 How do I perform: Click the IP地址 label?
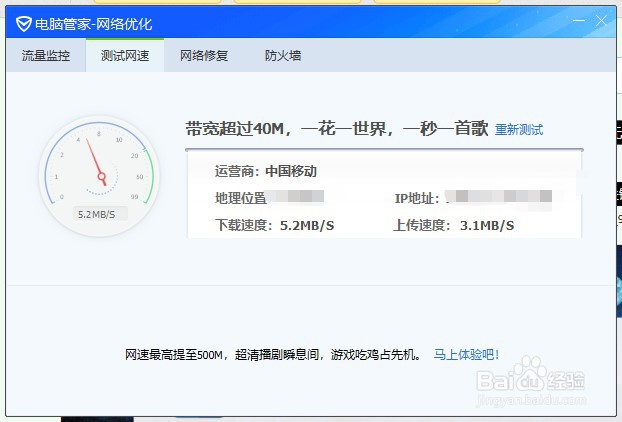tap(417, 198)
